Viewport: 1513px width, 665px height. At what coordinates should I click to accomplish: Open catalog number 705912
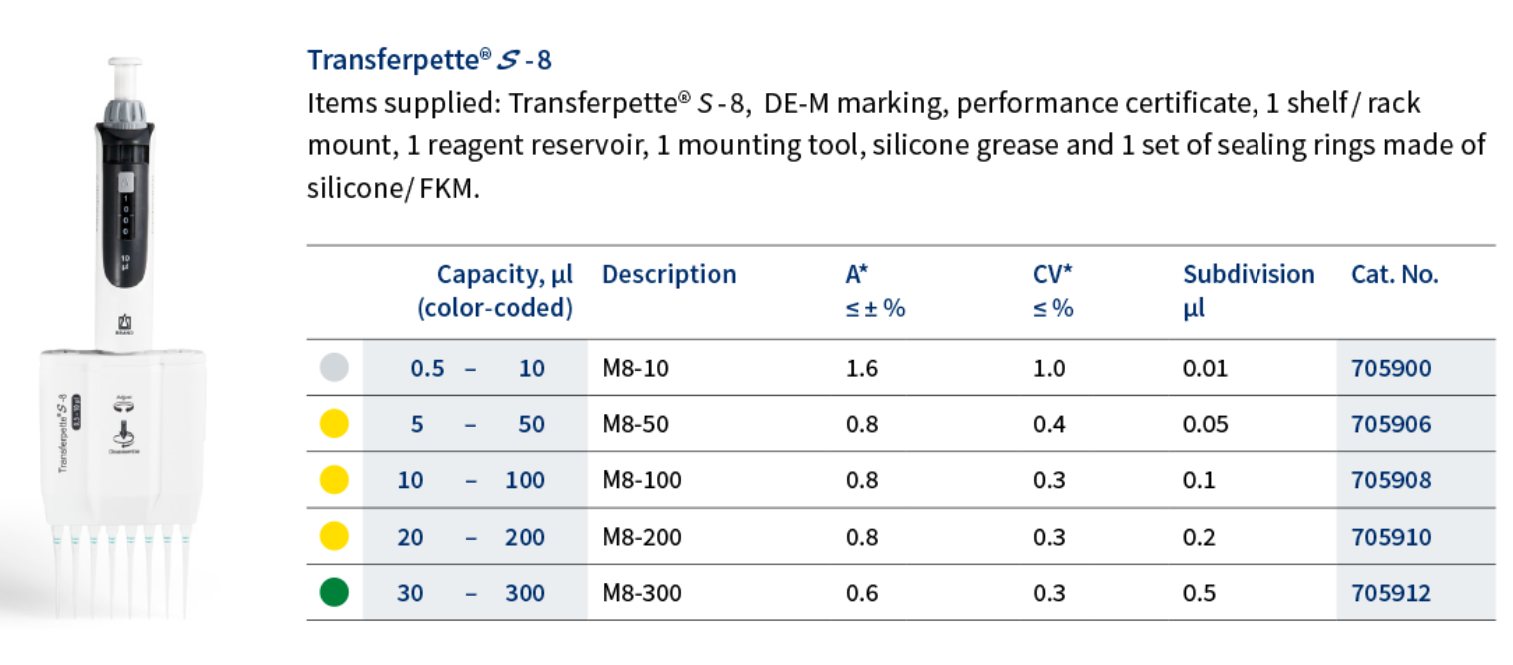coord(1391,593)
